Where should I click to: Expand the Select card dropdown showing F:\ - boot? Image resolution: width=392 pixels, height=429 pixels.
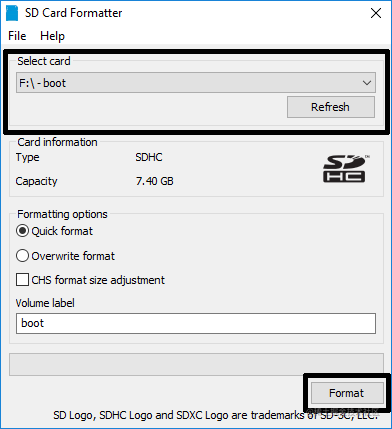pos(196,83)
